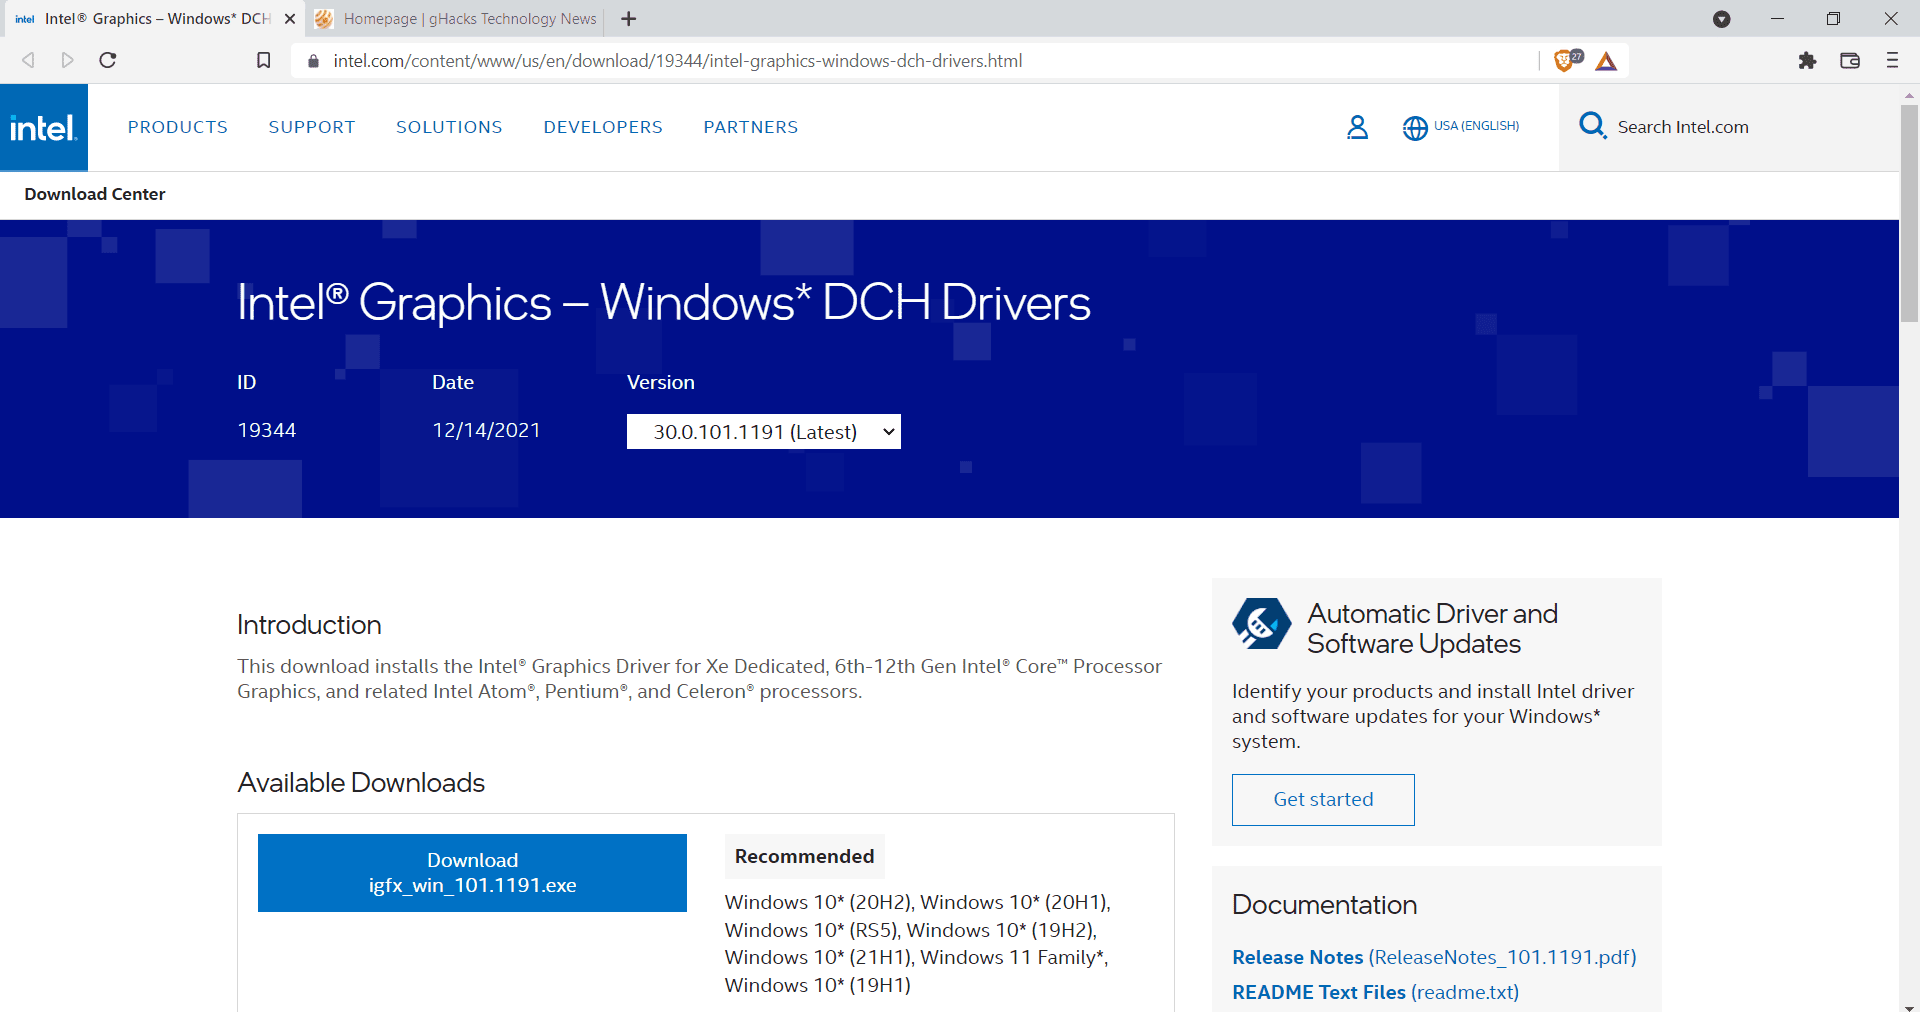Open the browser hamburger menu
The image size is (1920, 1012).
[1892, 61]
